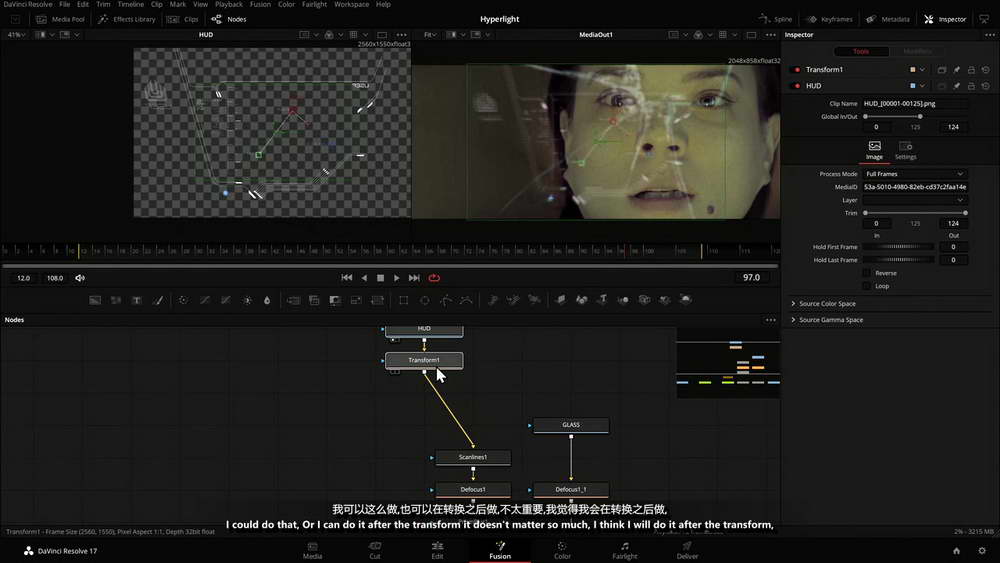Add a Text+ node from the toolbar
This screenshot has width=1000, height=563.
(136, 300)
